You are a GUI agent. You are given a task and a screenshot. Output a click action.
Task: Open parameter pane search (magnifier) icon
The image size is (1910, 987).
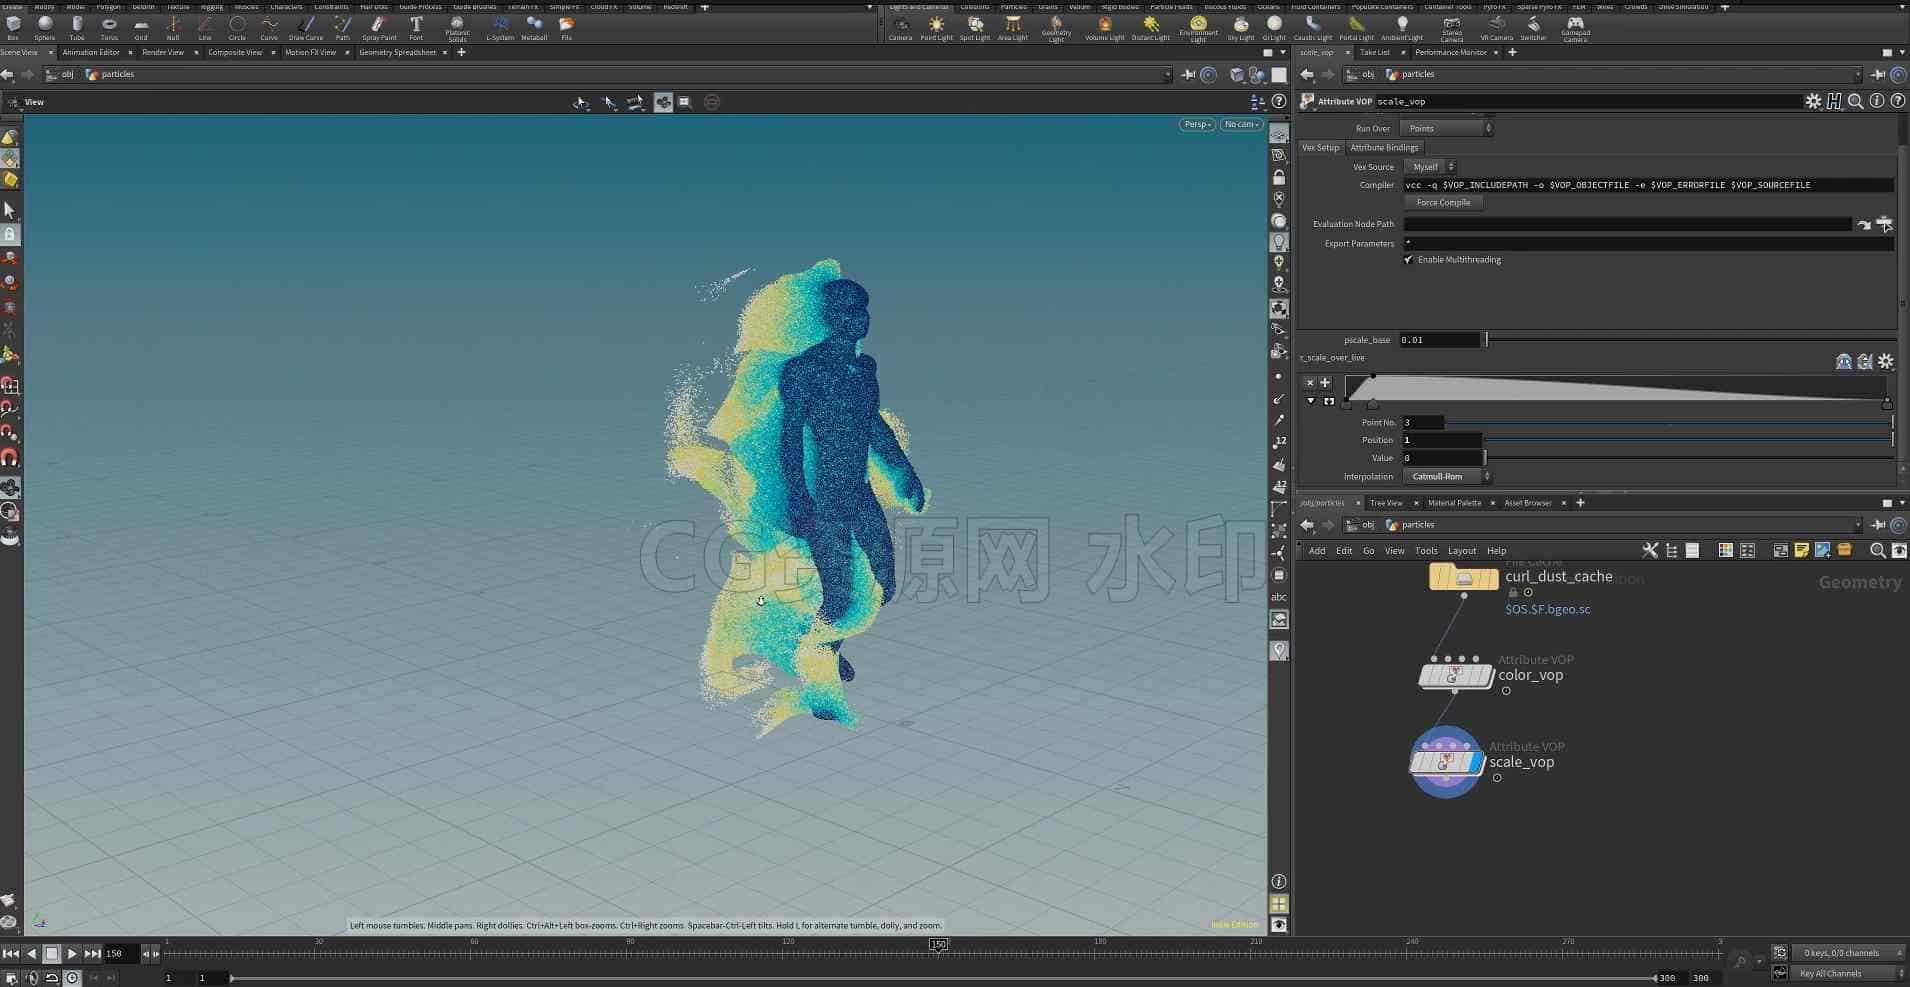click(1856, 101)
